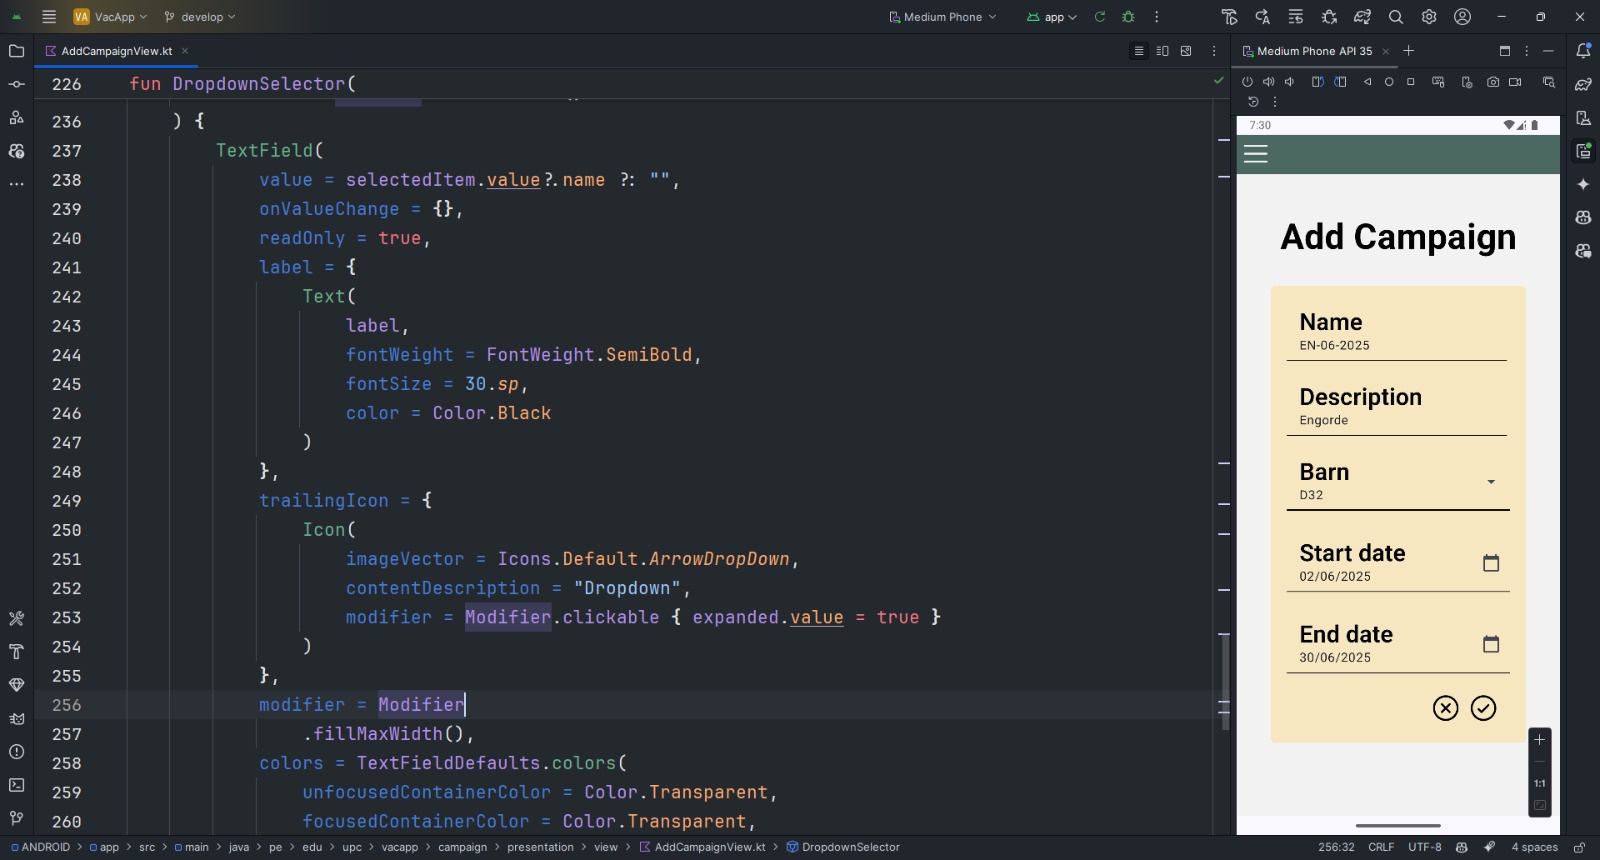Open the Logcat tool window

(16, 718)
